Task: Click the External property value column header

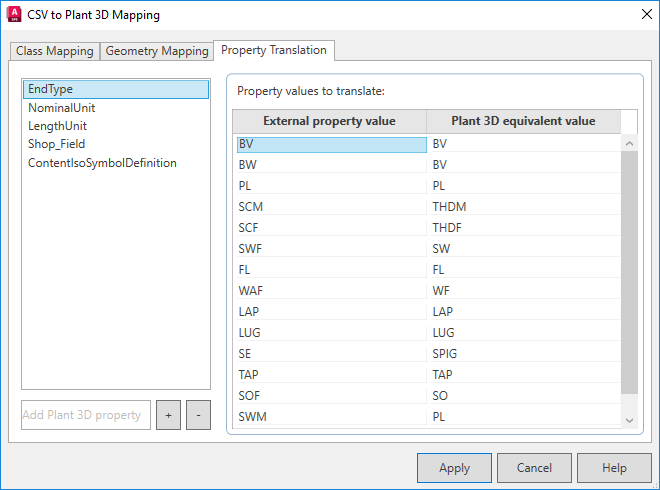Action: point(330,121)
